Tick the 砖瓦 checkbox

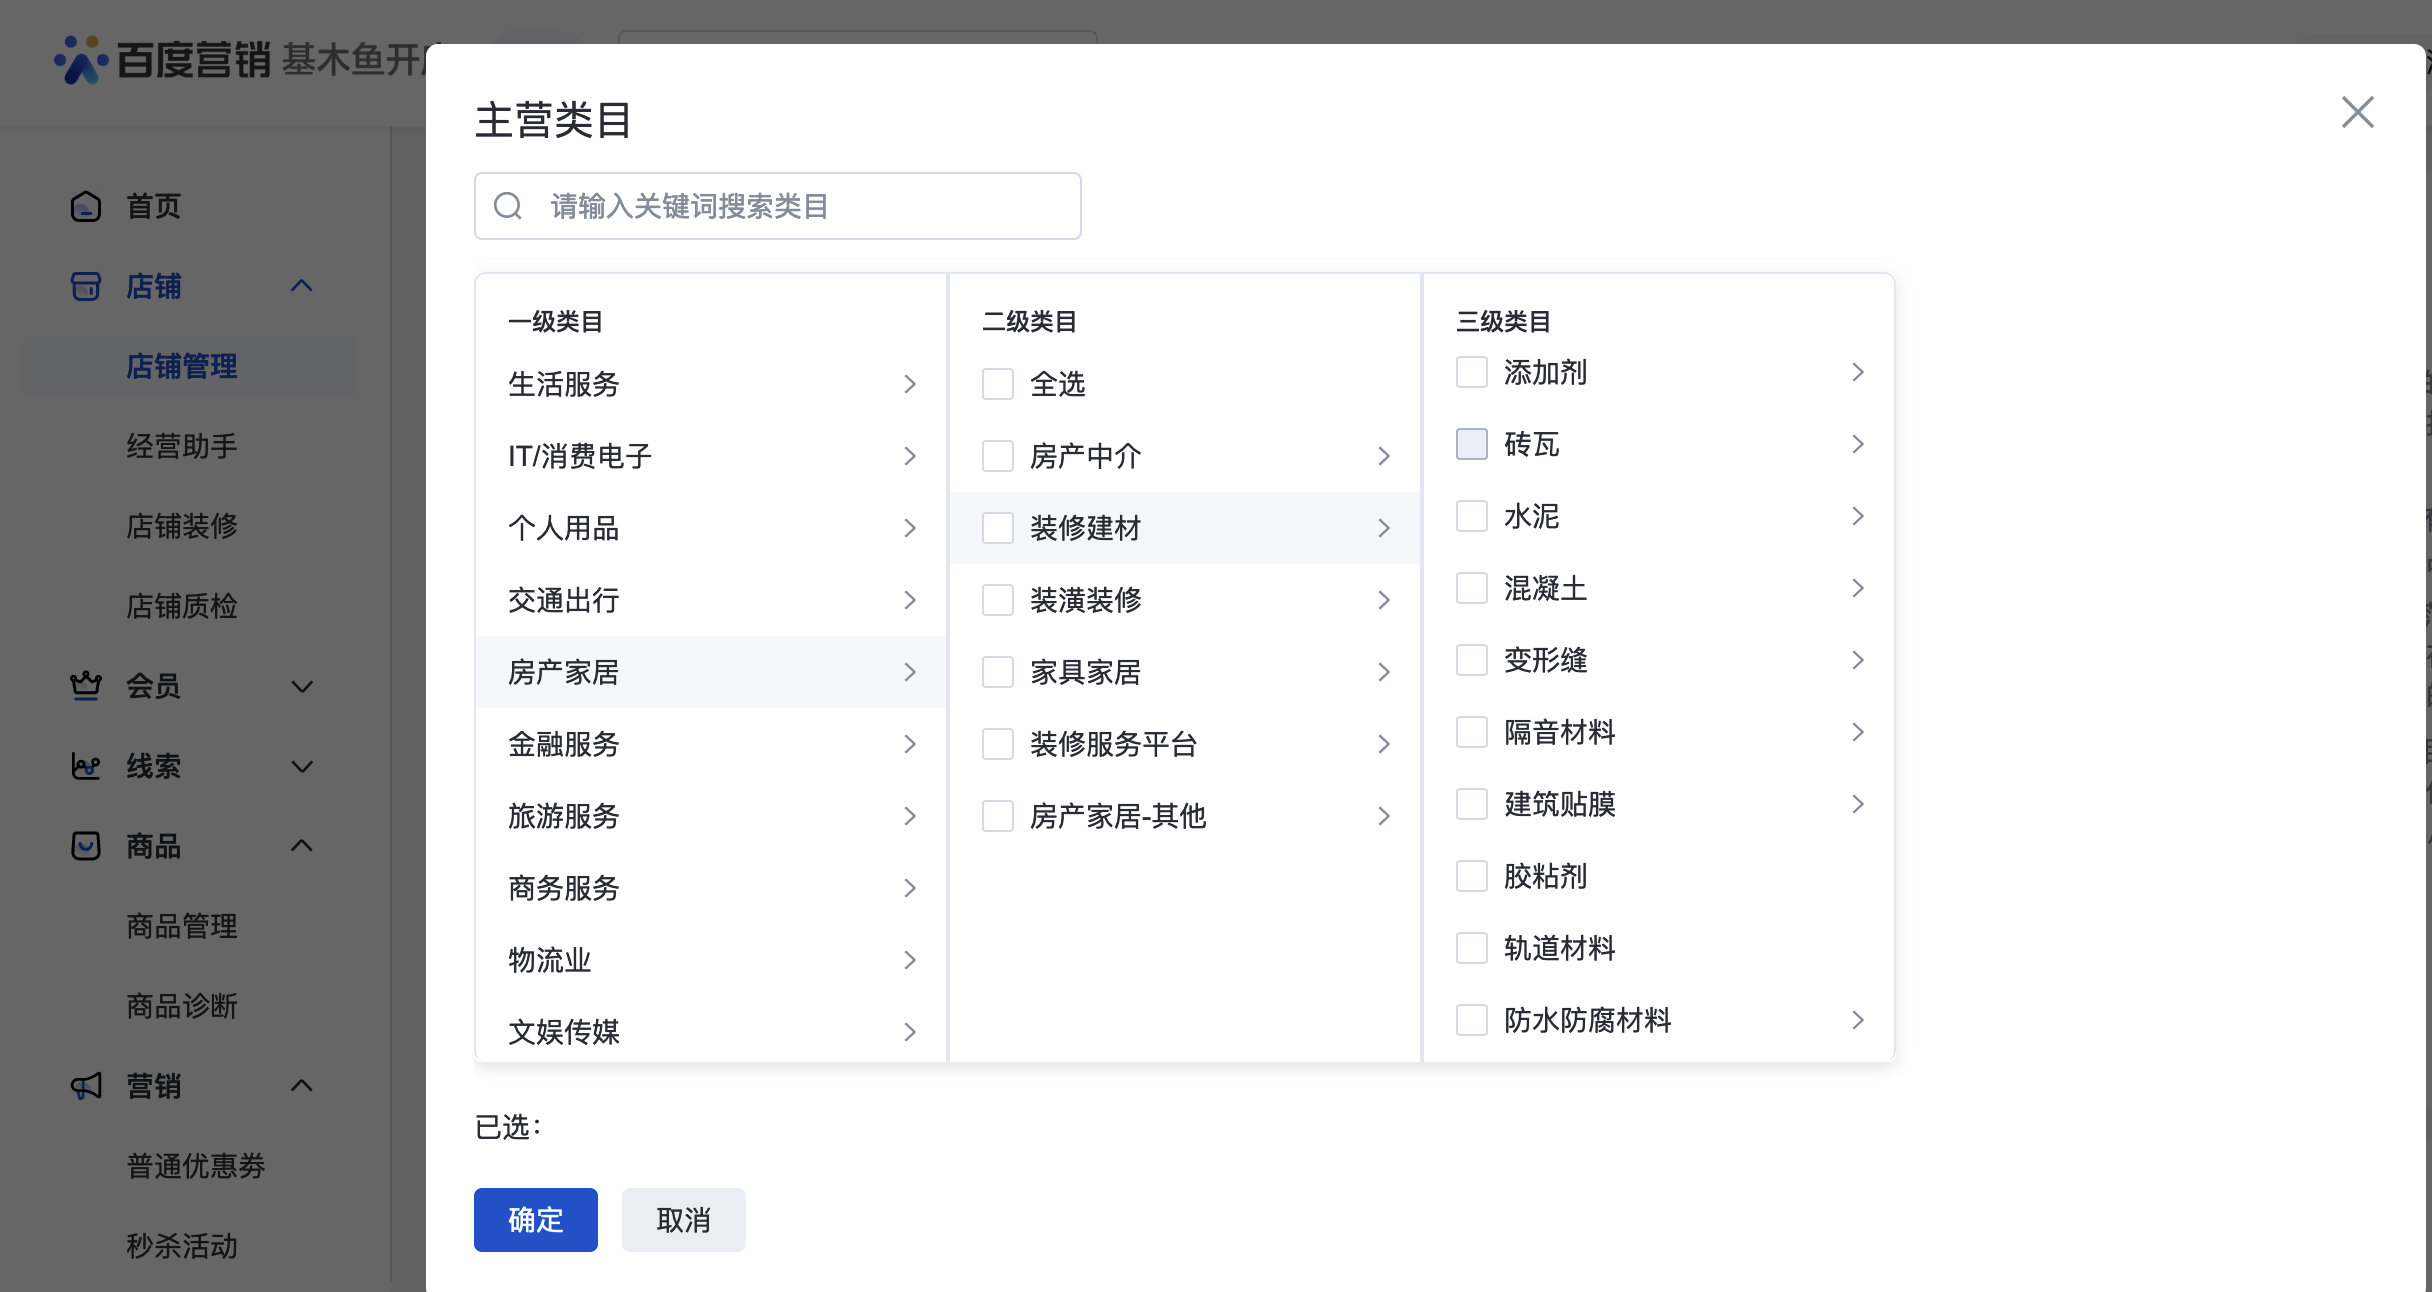(x=1471, y=444)
